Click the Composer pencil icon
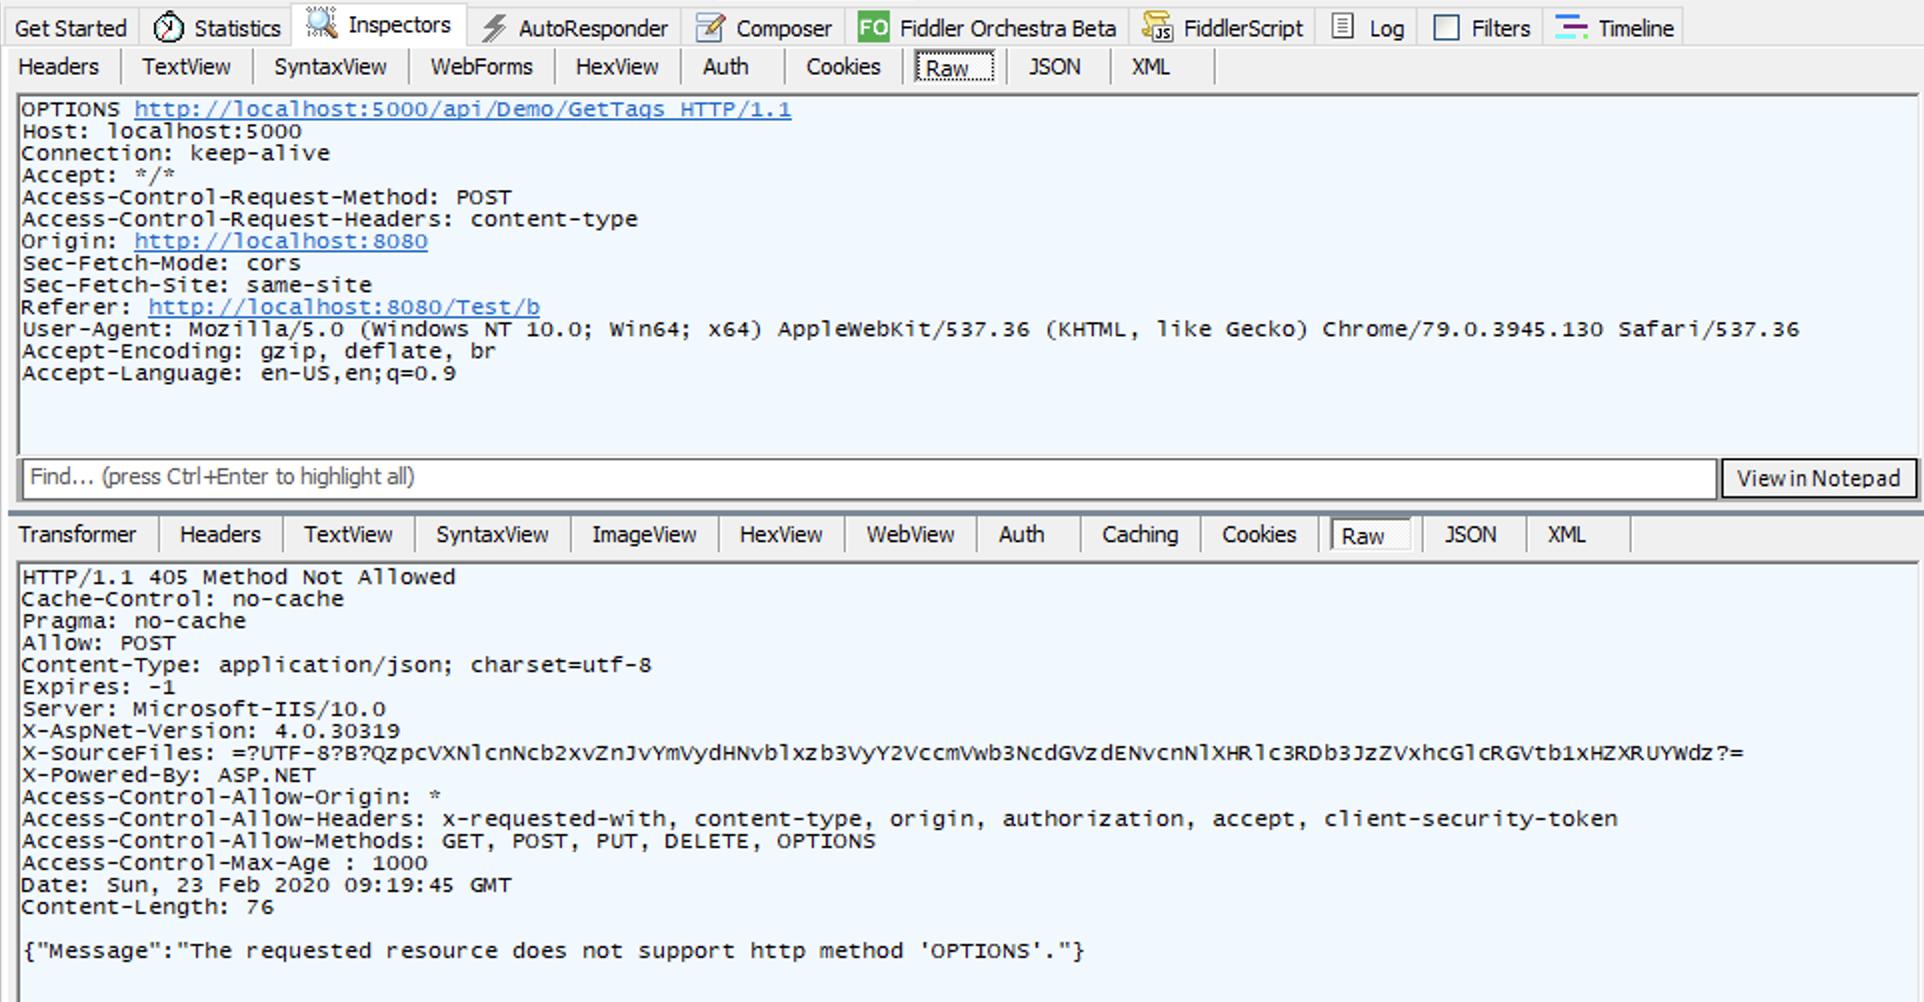The width and height of the screenshot is (1924, 1002). 710,27
